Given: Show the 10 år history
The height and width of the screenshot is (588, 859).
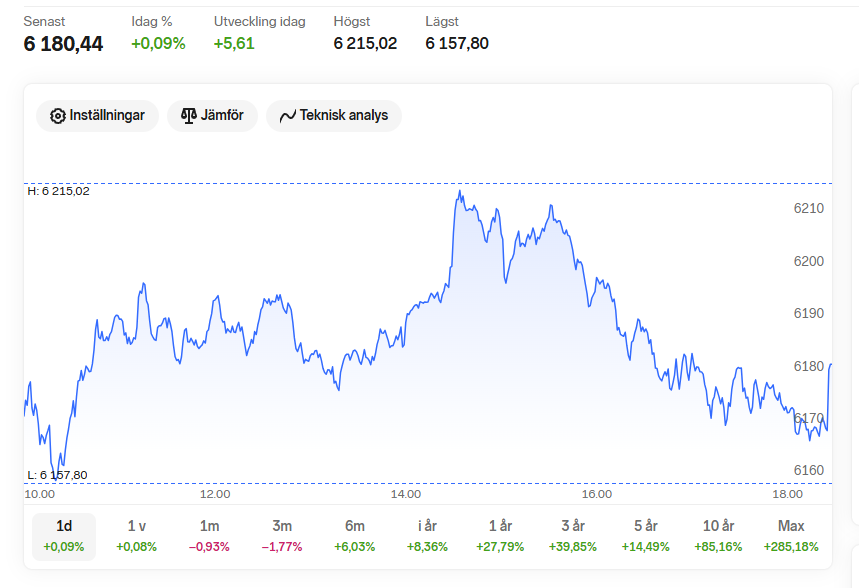Looking at the screenshot, I should [718, 536].
